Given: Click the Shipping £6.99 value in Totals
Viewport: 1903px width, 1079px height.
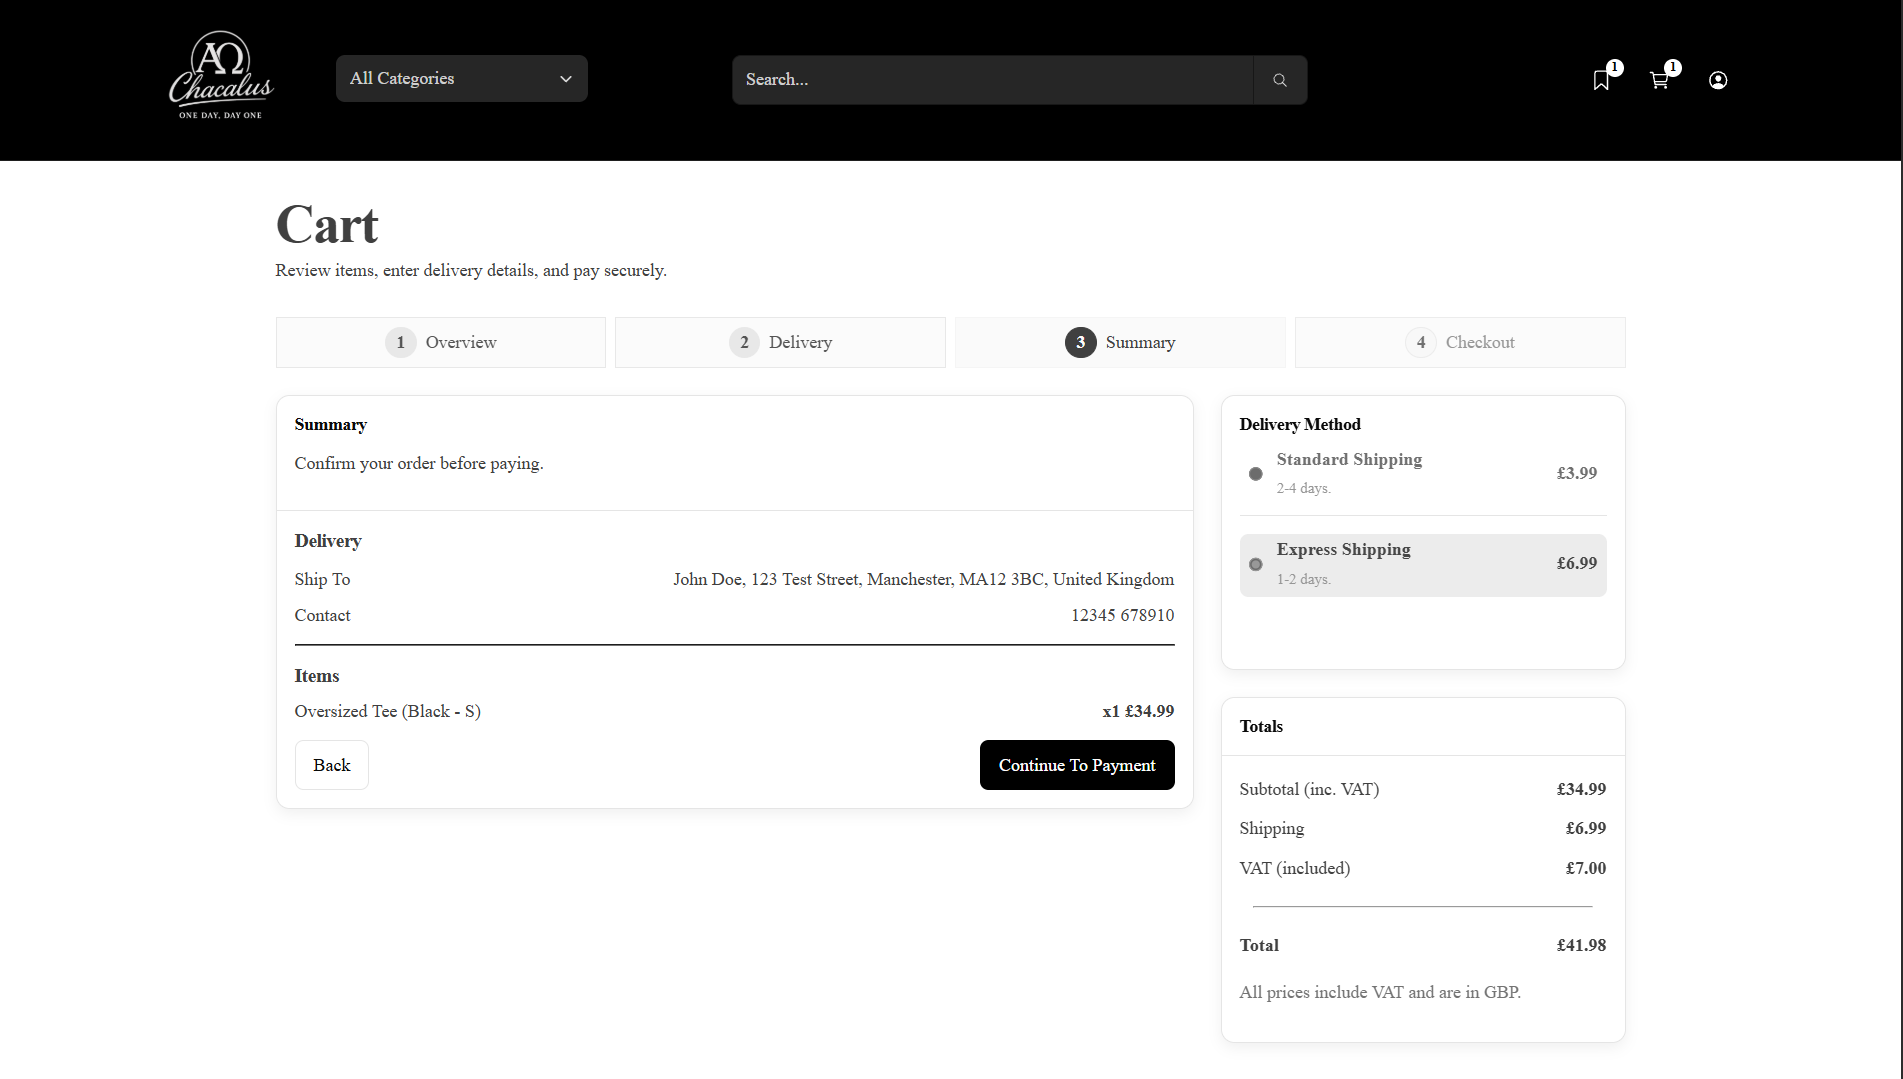Looking at the screenshot, I should click(1586, 828).
